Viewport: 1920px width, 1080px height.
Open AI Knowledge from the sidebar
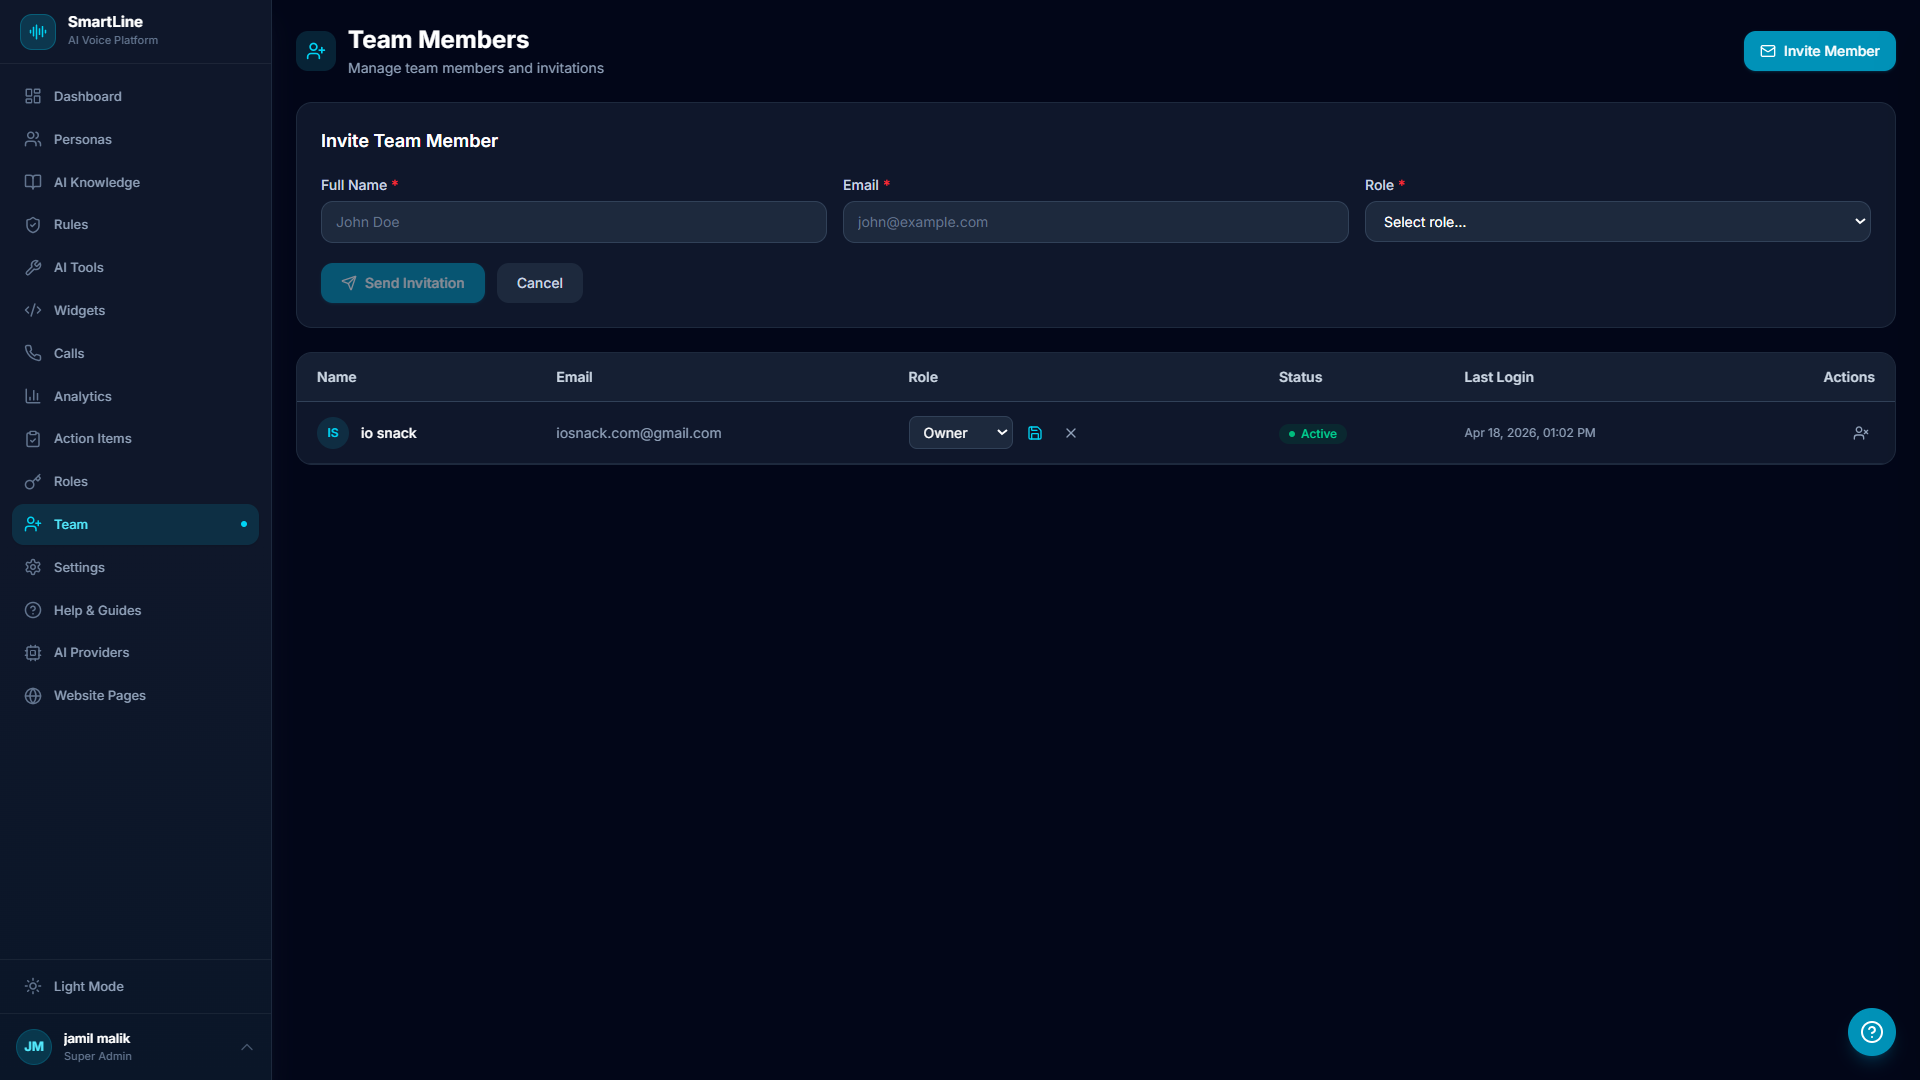coord(96,182)
